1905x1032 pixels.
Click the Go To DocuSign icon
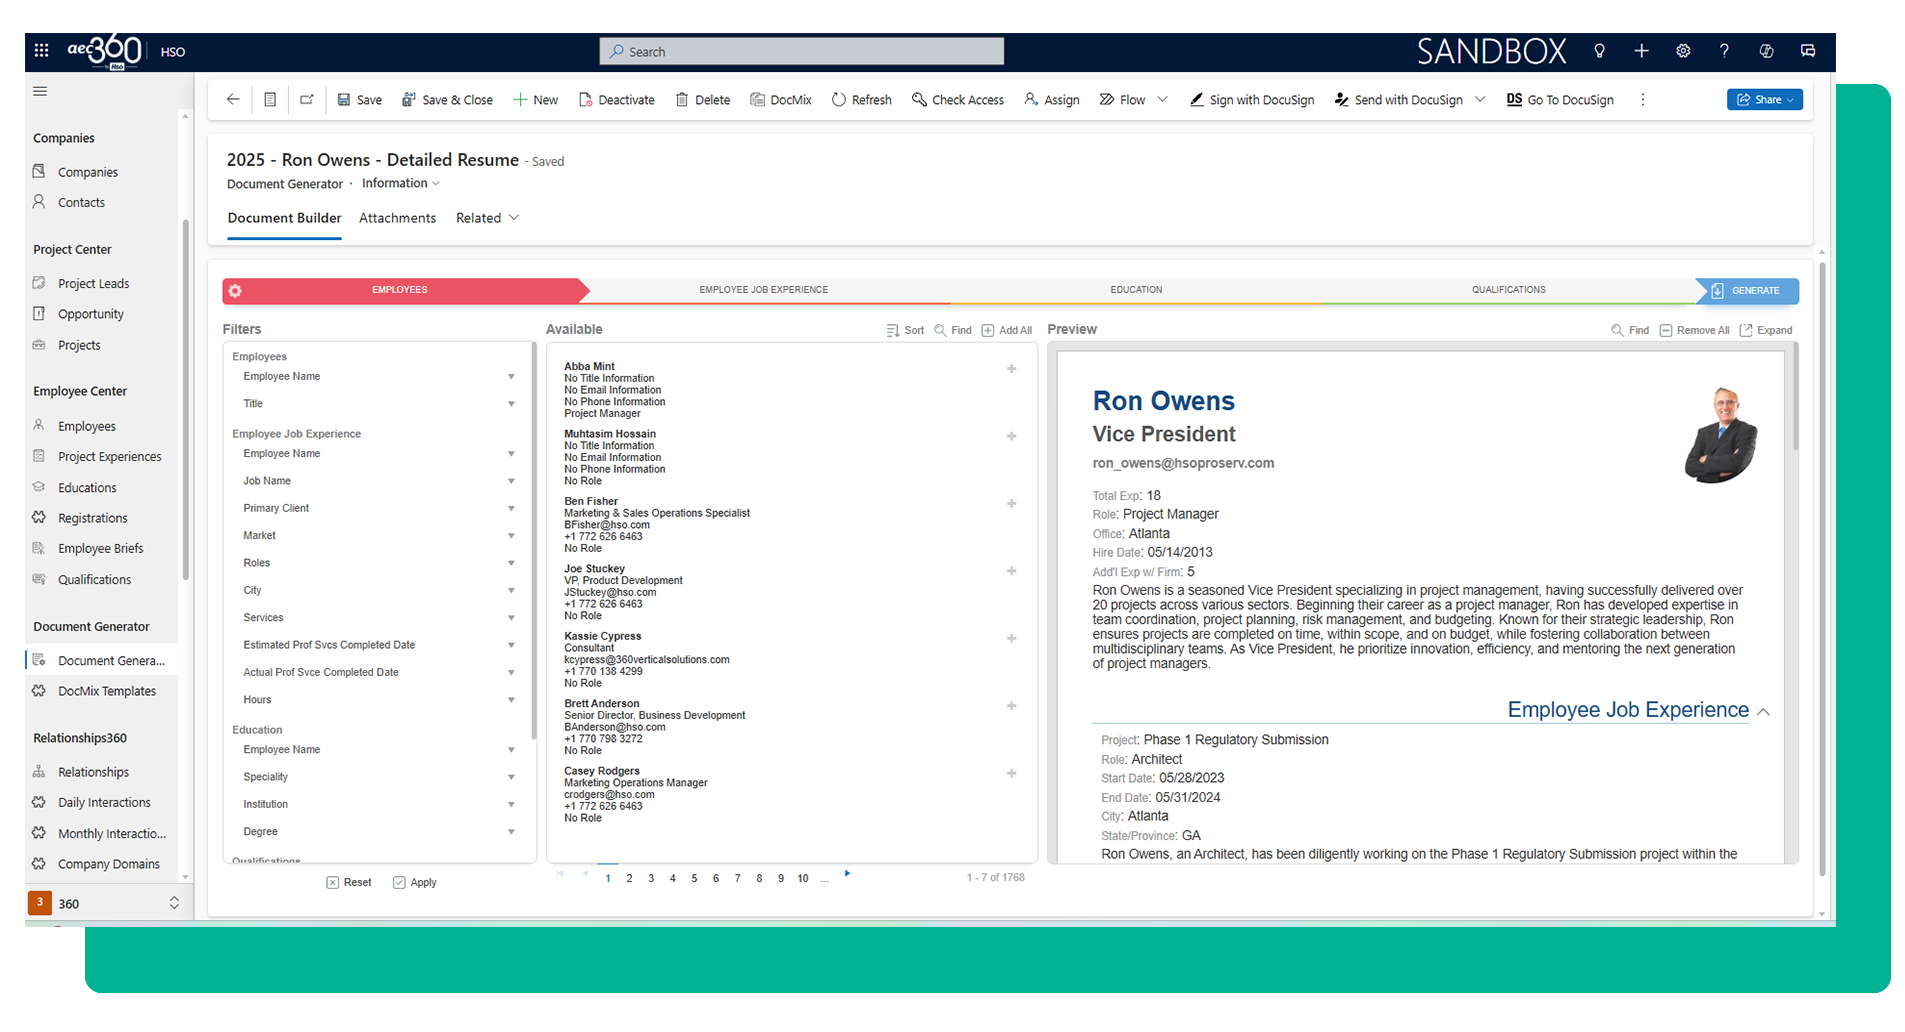point(1514,100)
